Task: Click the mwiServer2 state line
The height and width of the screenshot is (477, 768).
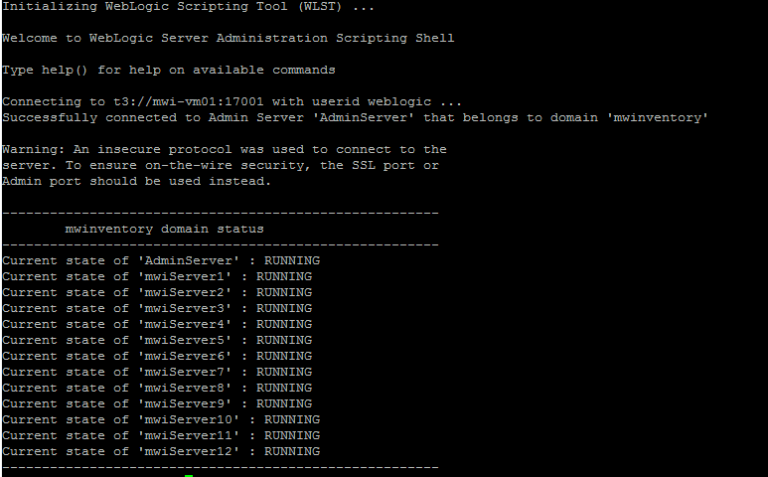Action: click(157, 292)
